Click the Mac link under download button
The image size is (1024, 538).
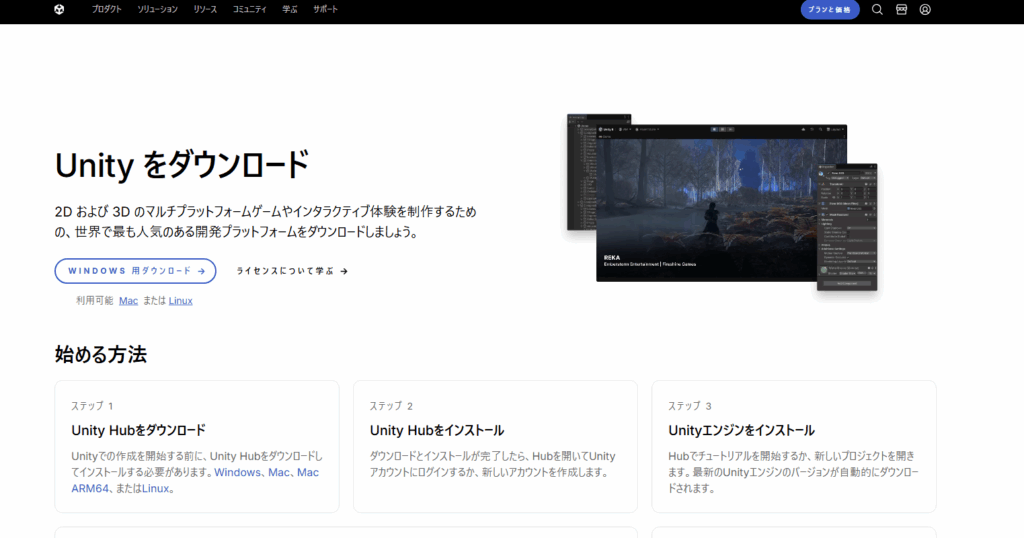(128, 301)
